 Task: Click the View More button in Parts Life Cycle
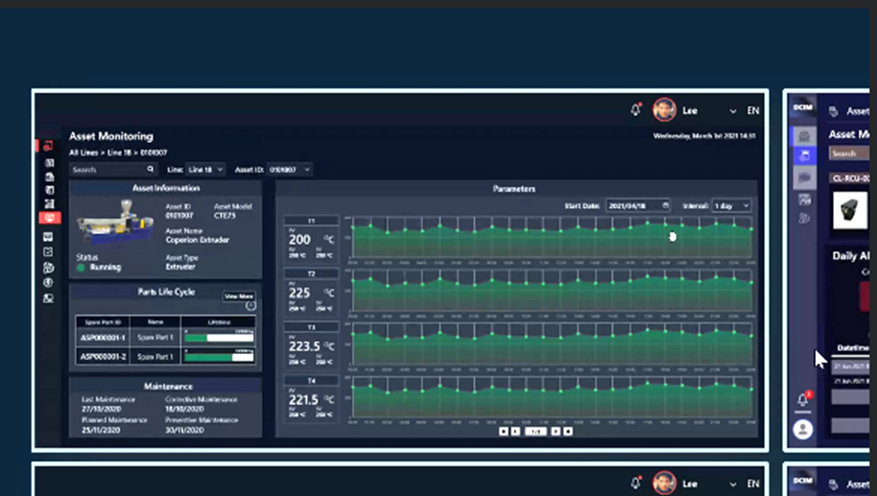pyautogui.click(x=238, y=296)
